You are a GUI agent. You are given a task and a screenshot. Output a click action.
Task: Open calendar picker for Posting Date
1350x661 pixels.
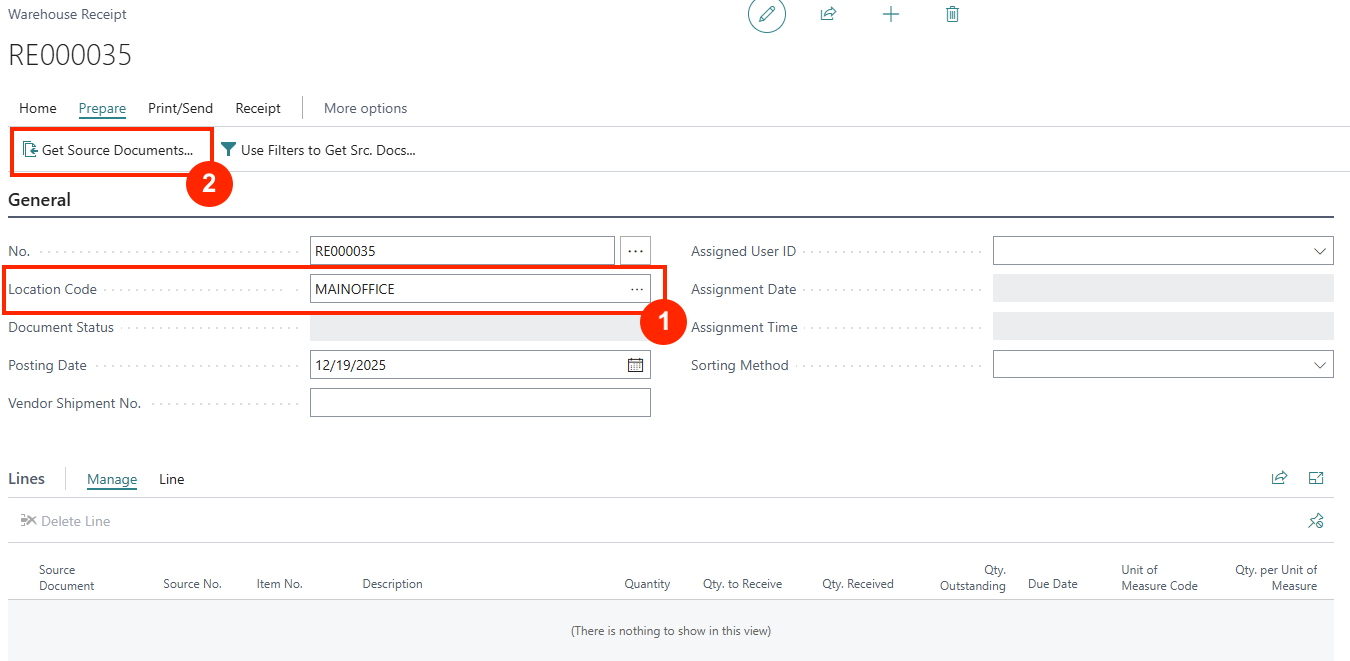[x=635, y=365]
